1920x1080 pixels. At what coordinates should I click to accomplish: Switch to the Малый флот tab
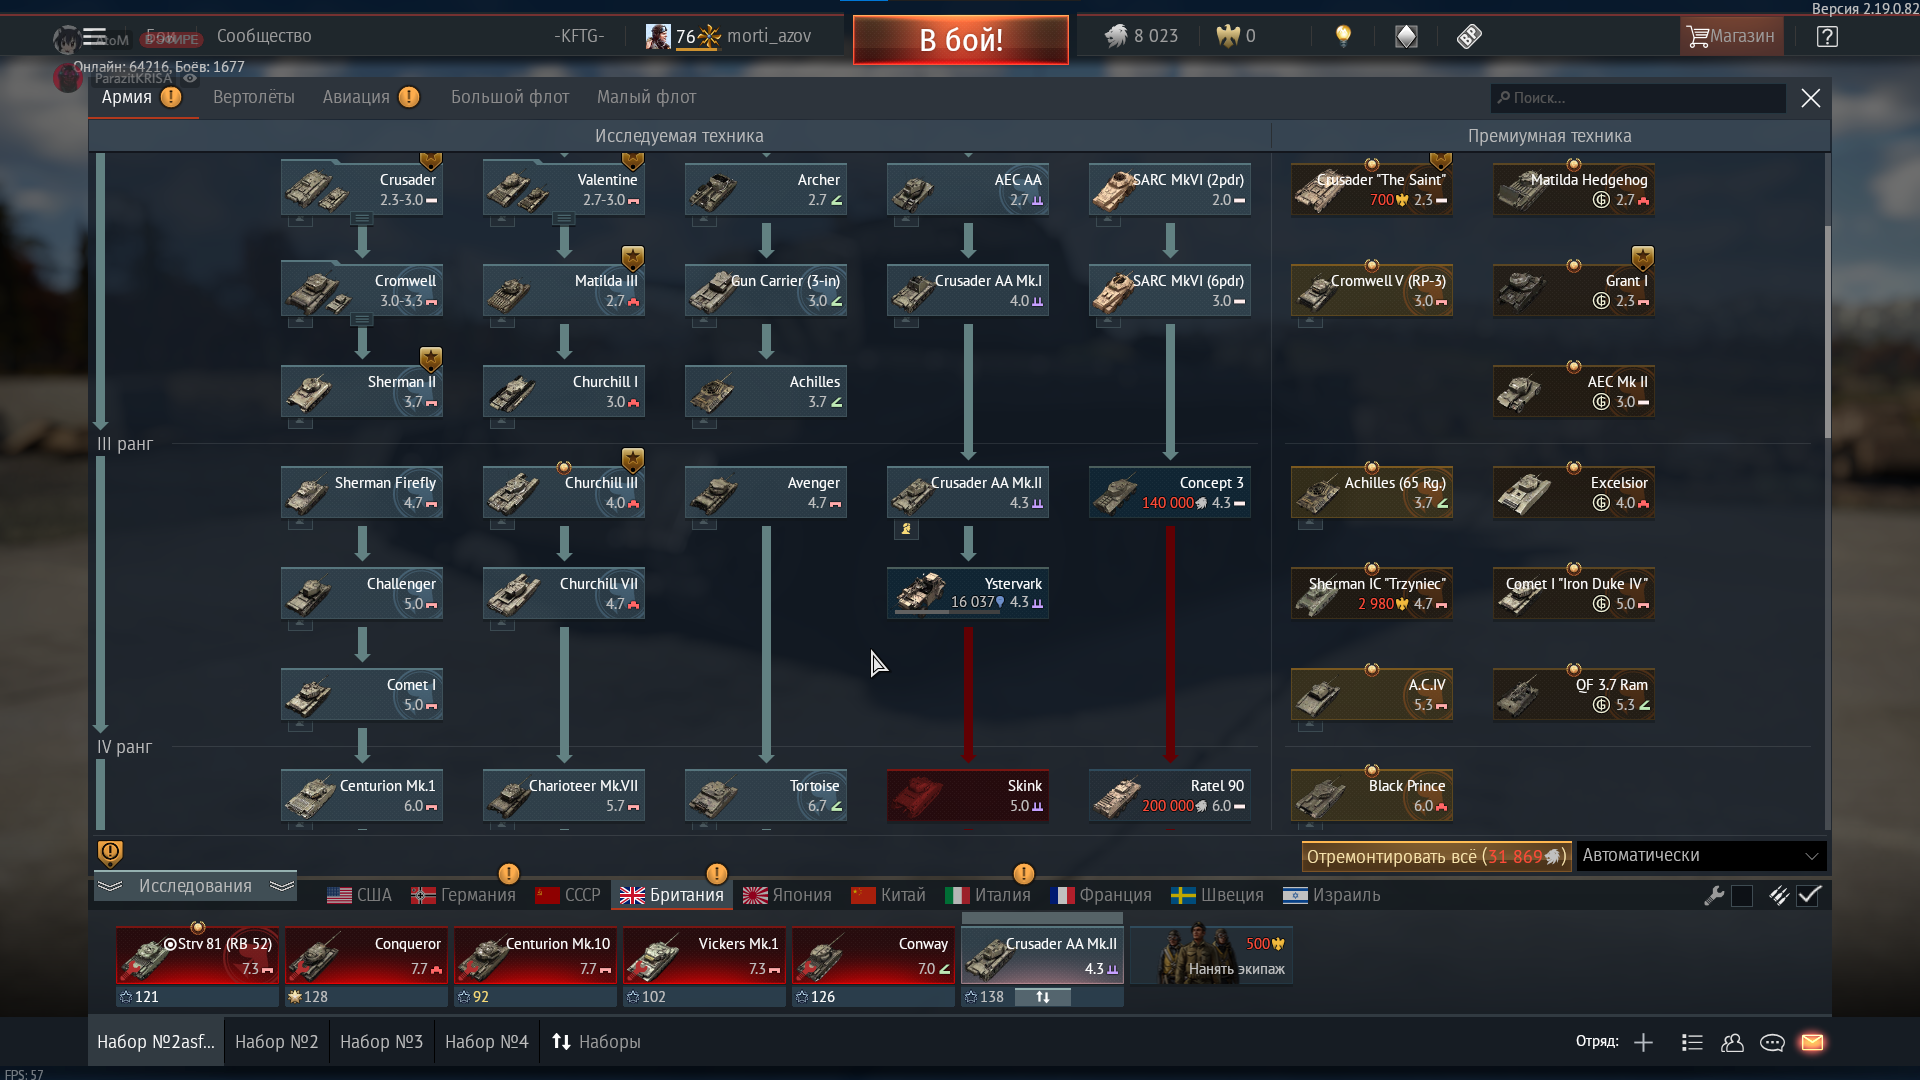pos(646,97)
